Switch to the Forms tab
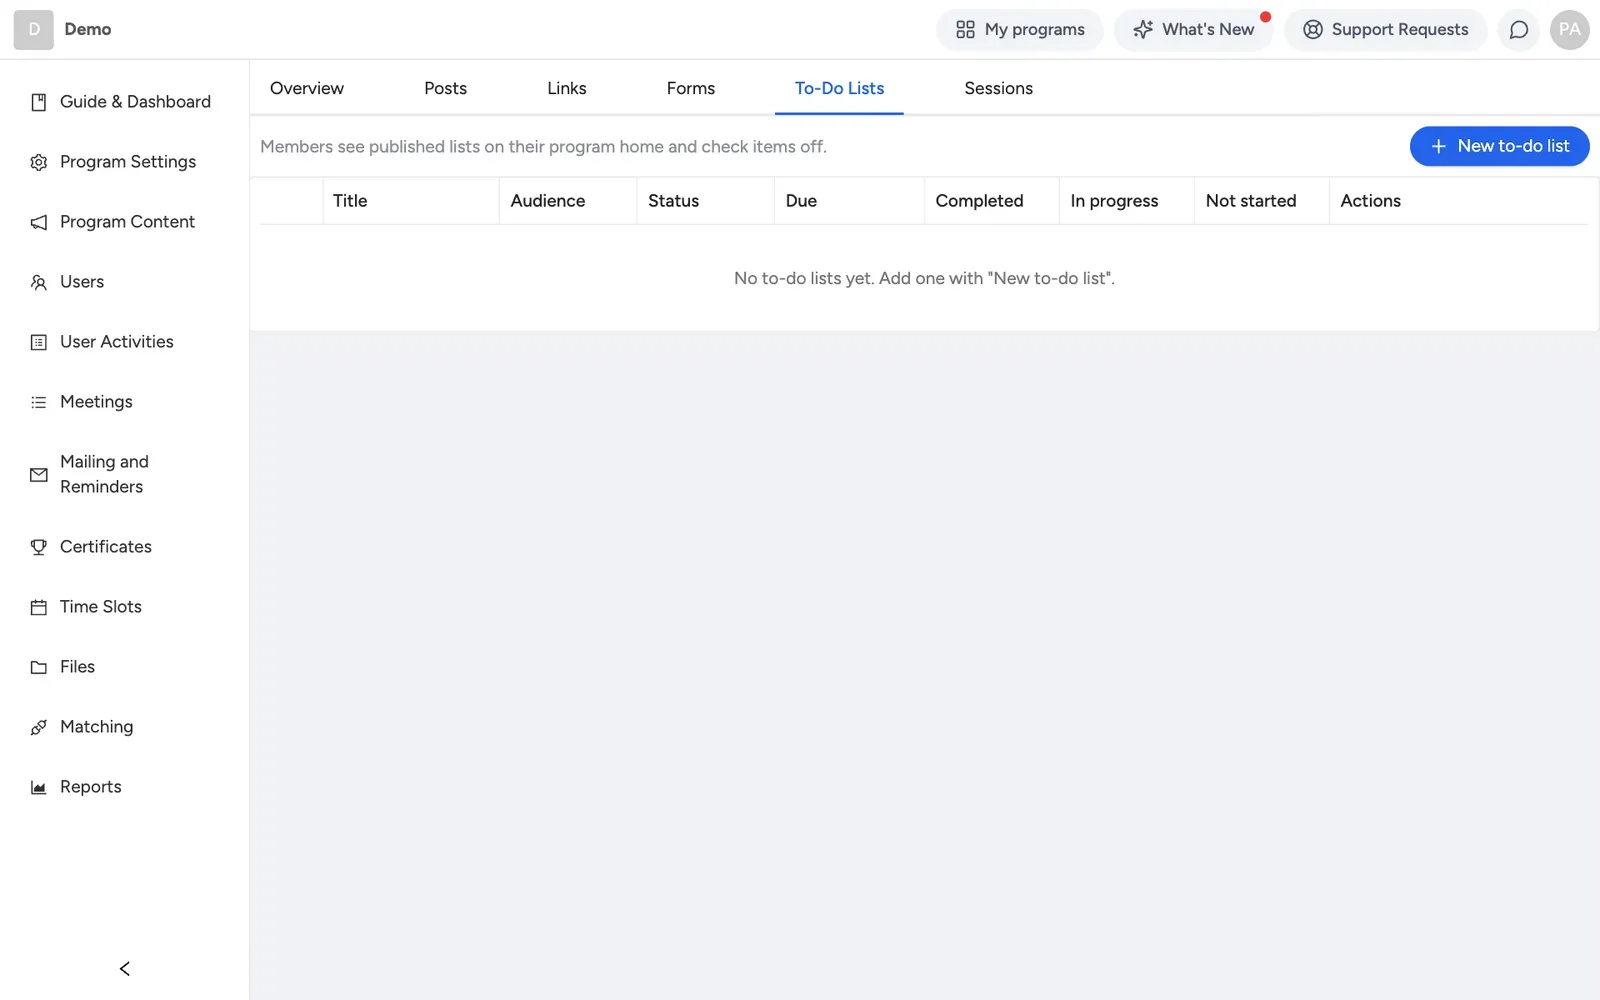 pos(691,88)
